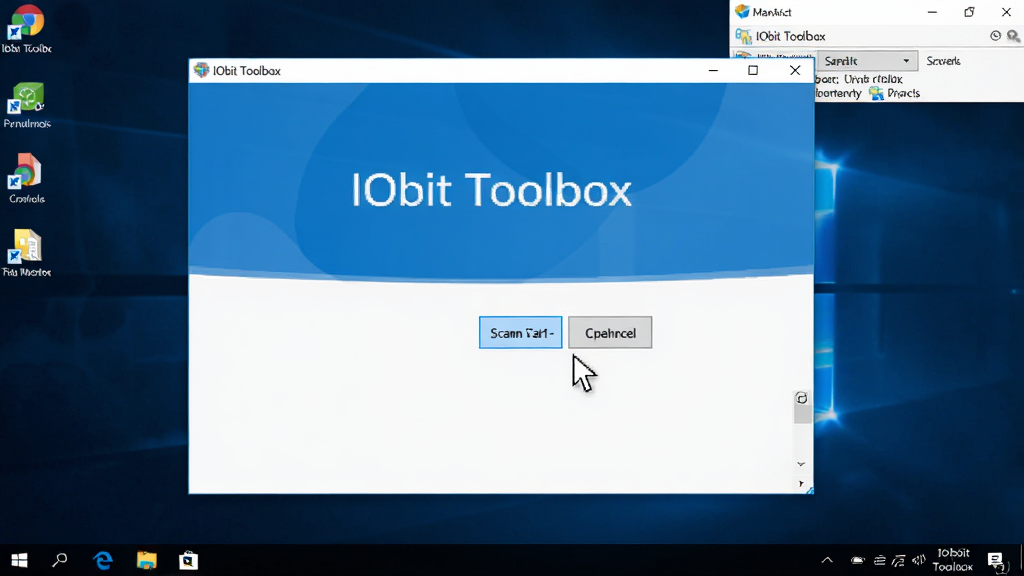Open the green recycle desktop shortcut

(26, 106)
